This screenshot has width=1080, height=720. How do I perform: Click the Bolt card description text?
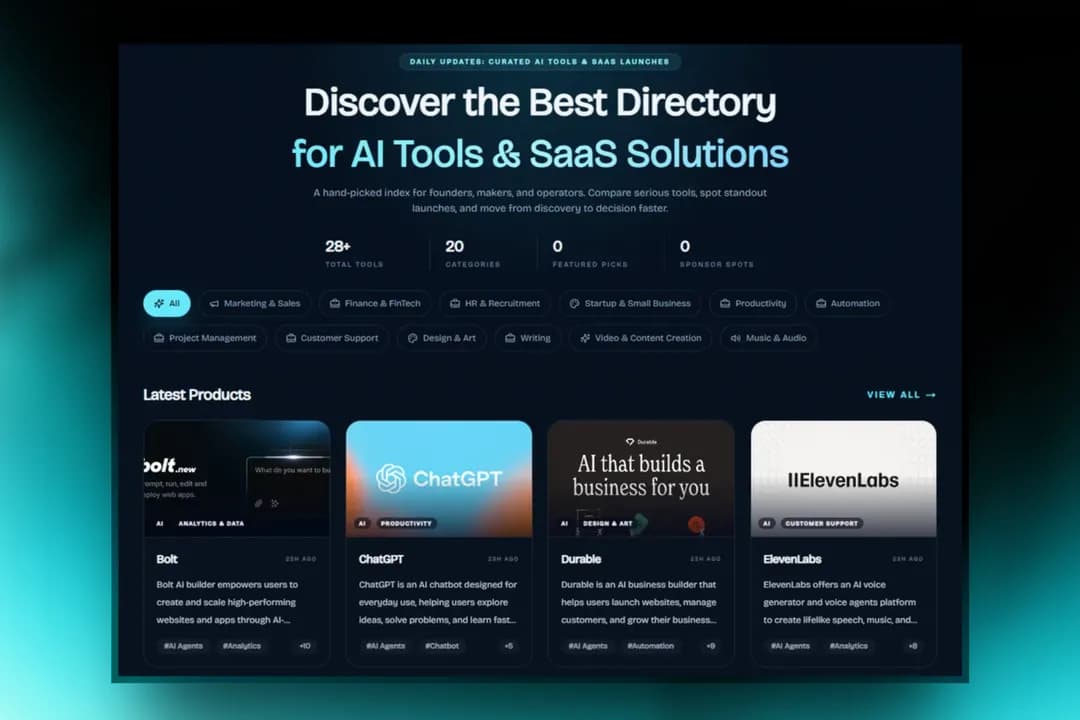click(227, 602)
